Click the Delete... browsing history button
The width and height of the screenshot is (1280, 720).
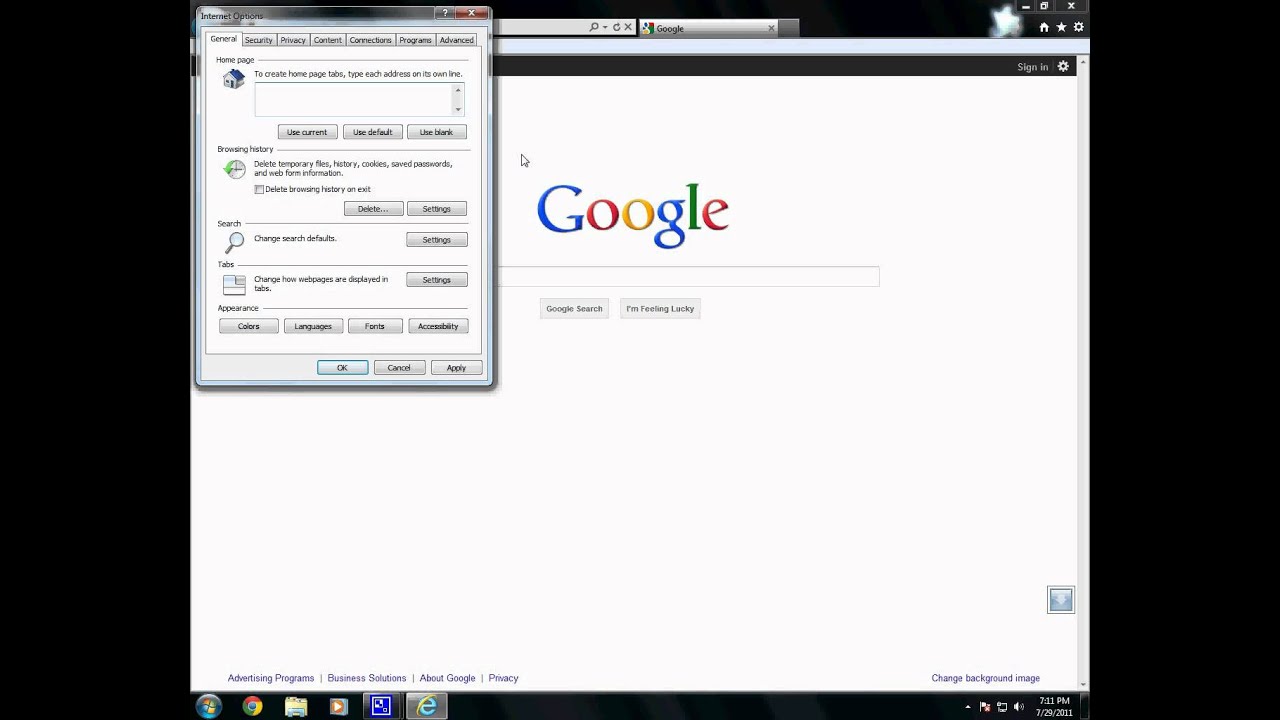(373, 209)
